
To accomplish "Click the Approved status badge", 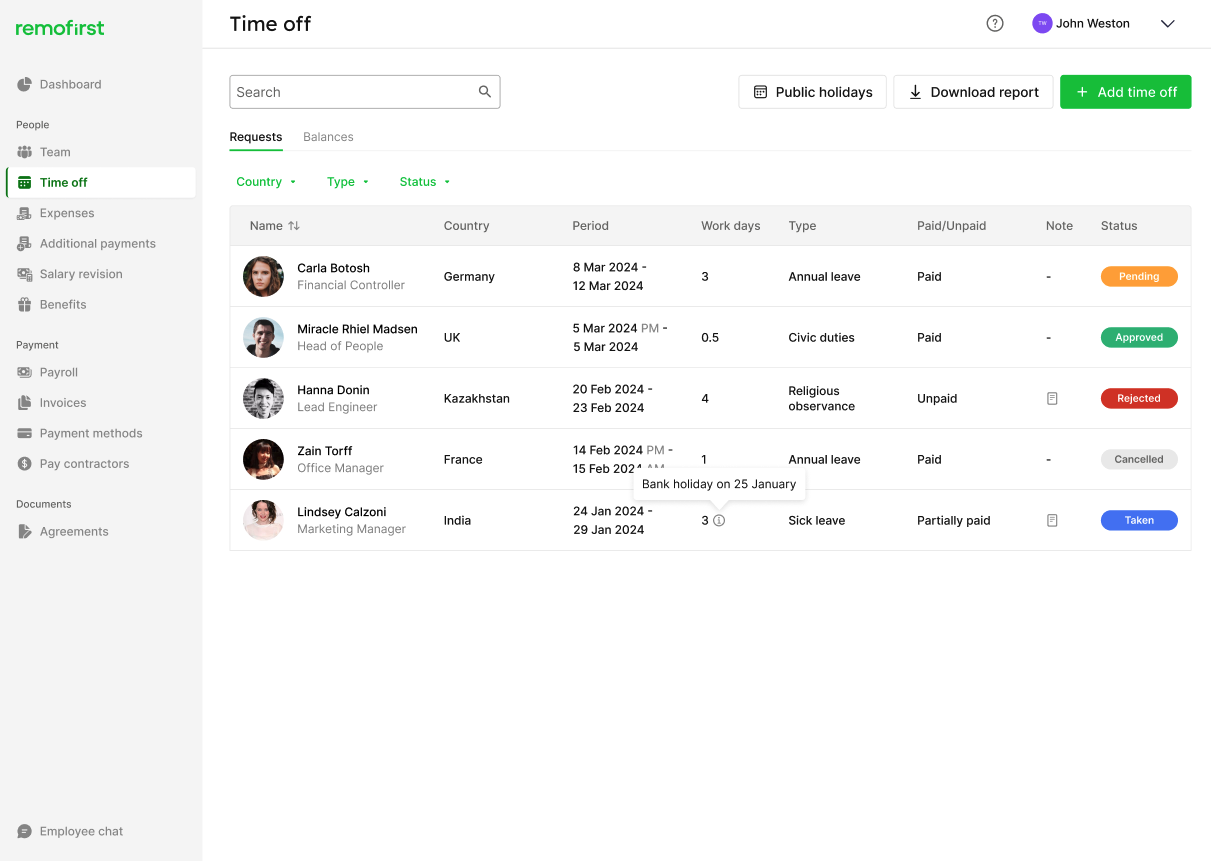I will pyautogui.click(x=1139, y=337).
